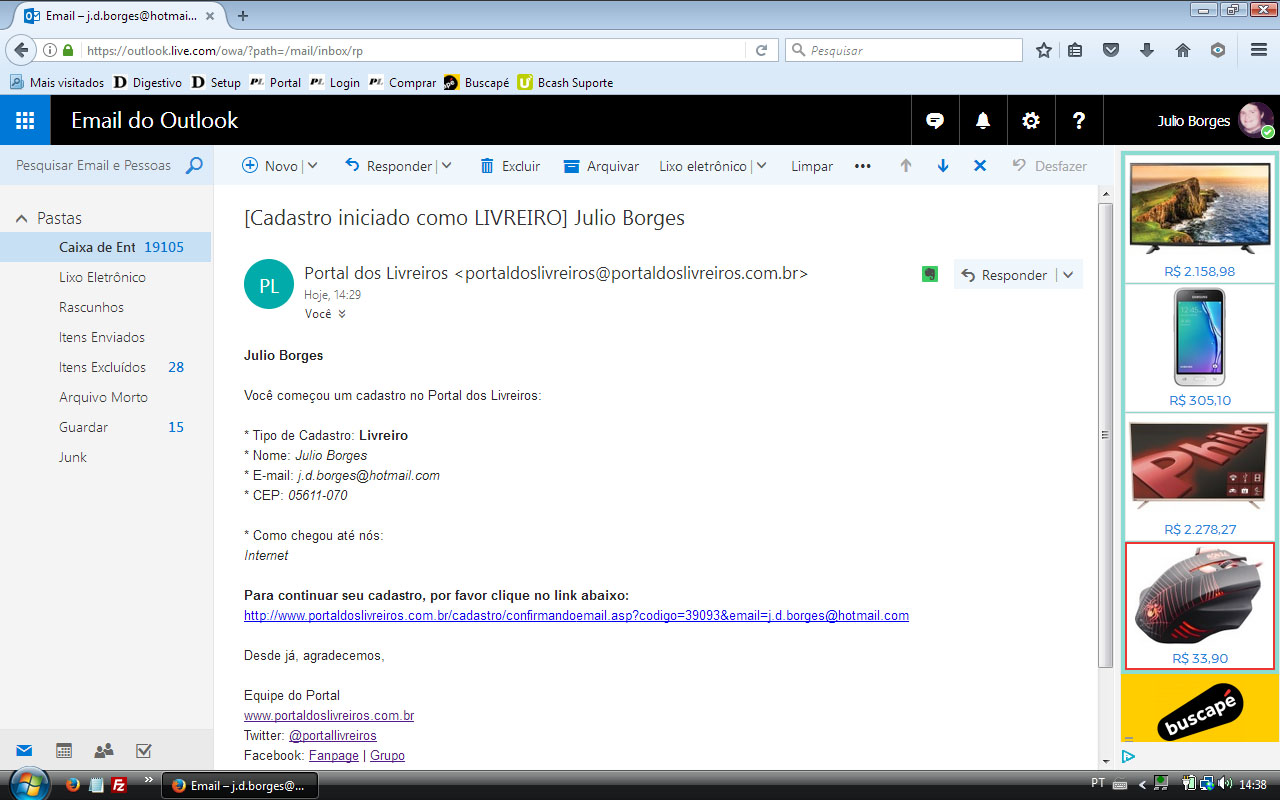Click the Windows Start button

tap(28, 783)
